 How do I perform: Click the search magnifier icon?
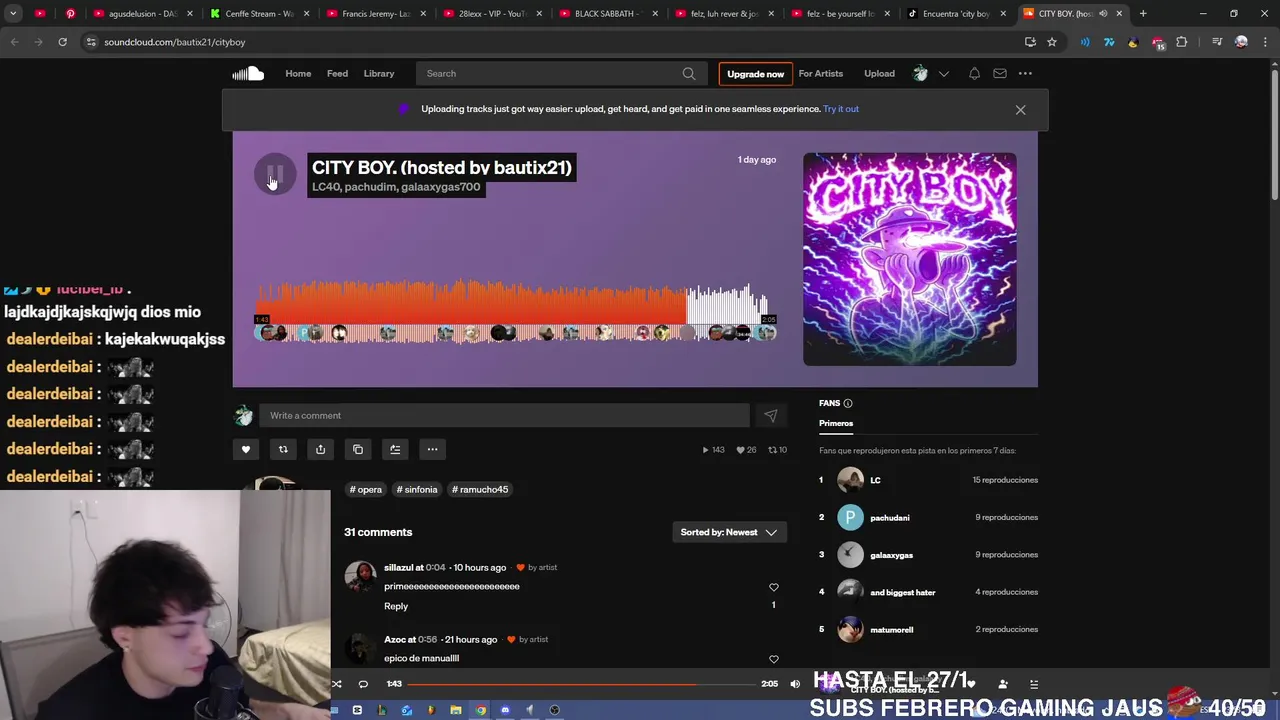point(689,73)
